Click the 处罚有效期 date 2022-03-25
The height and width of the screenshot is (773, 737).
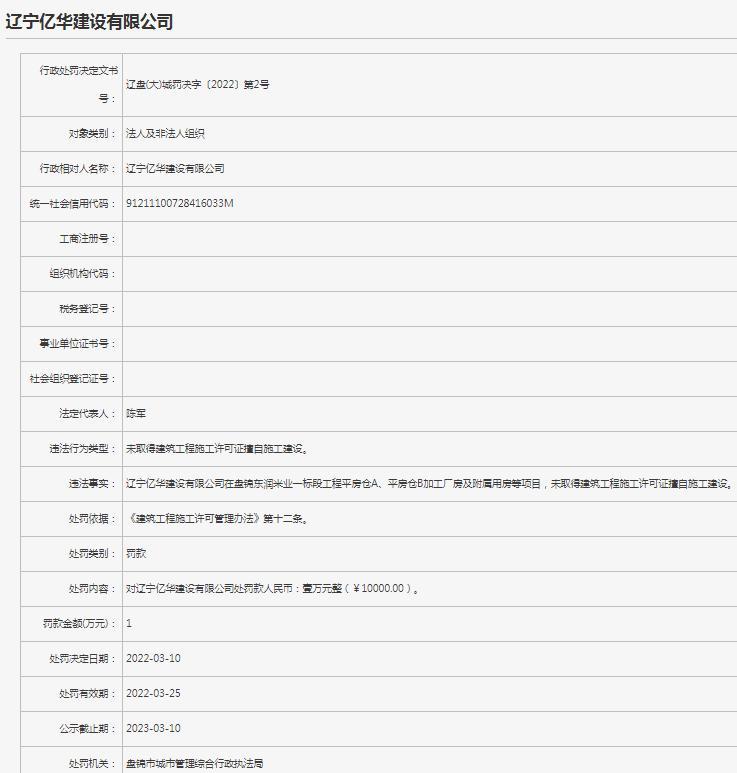pos(153,693)
